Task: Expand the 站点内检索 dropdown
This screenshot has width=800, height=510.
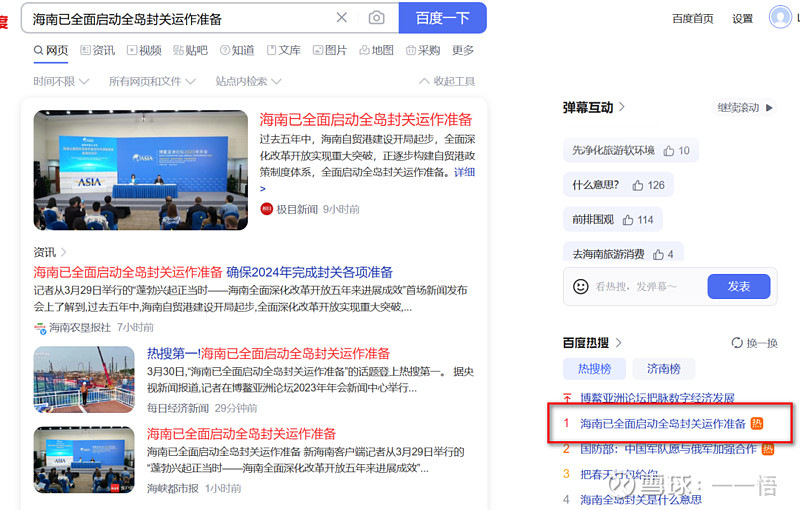Action: tap(248, 82)
